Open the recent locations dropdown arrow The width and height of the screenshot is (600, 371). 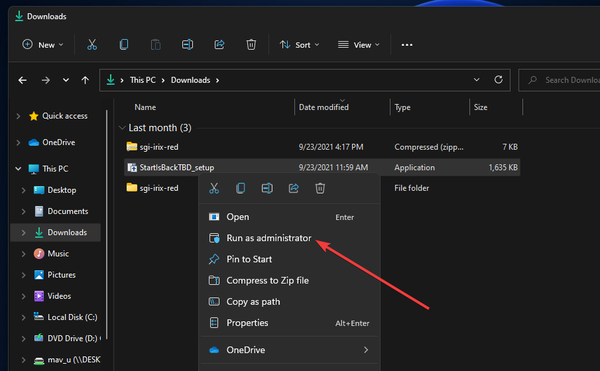(66, 80)
